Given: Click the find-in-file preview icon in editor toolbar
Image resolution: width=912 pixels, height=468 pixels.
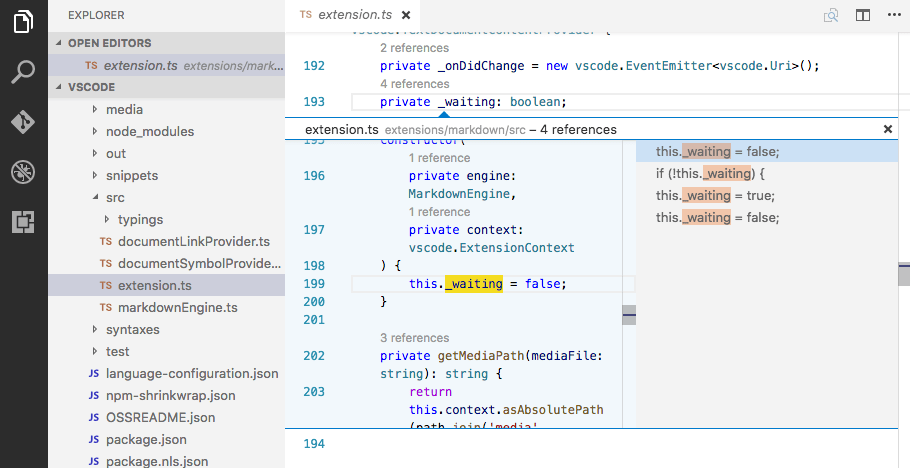Looking at the screenshot, I should pos(831,15).
